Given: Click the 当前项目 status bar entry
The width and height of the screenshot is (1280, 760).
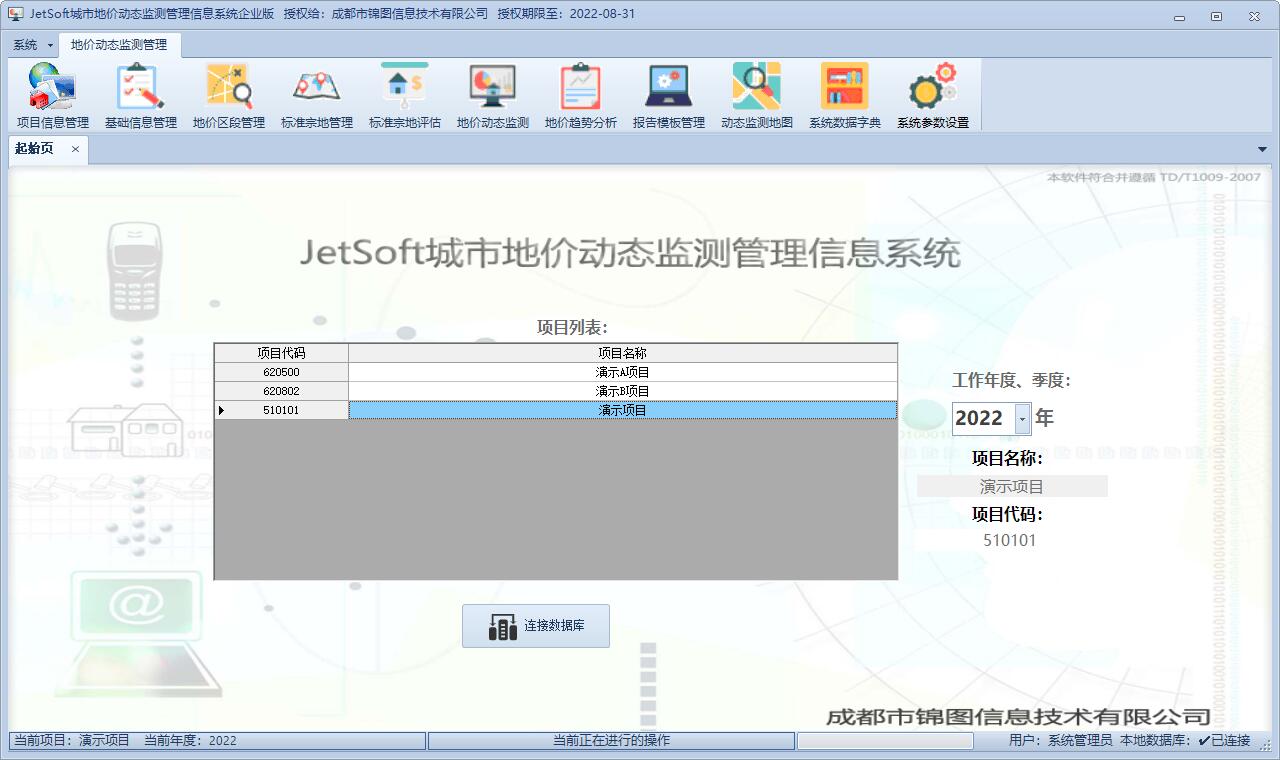Looking at the screenshot, I should [71, 741].
